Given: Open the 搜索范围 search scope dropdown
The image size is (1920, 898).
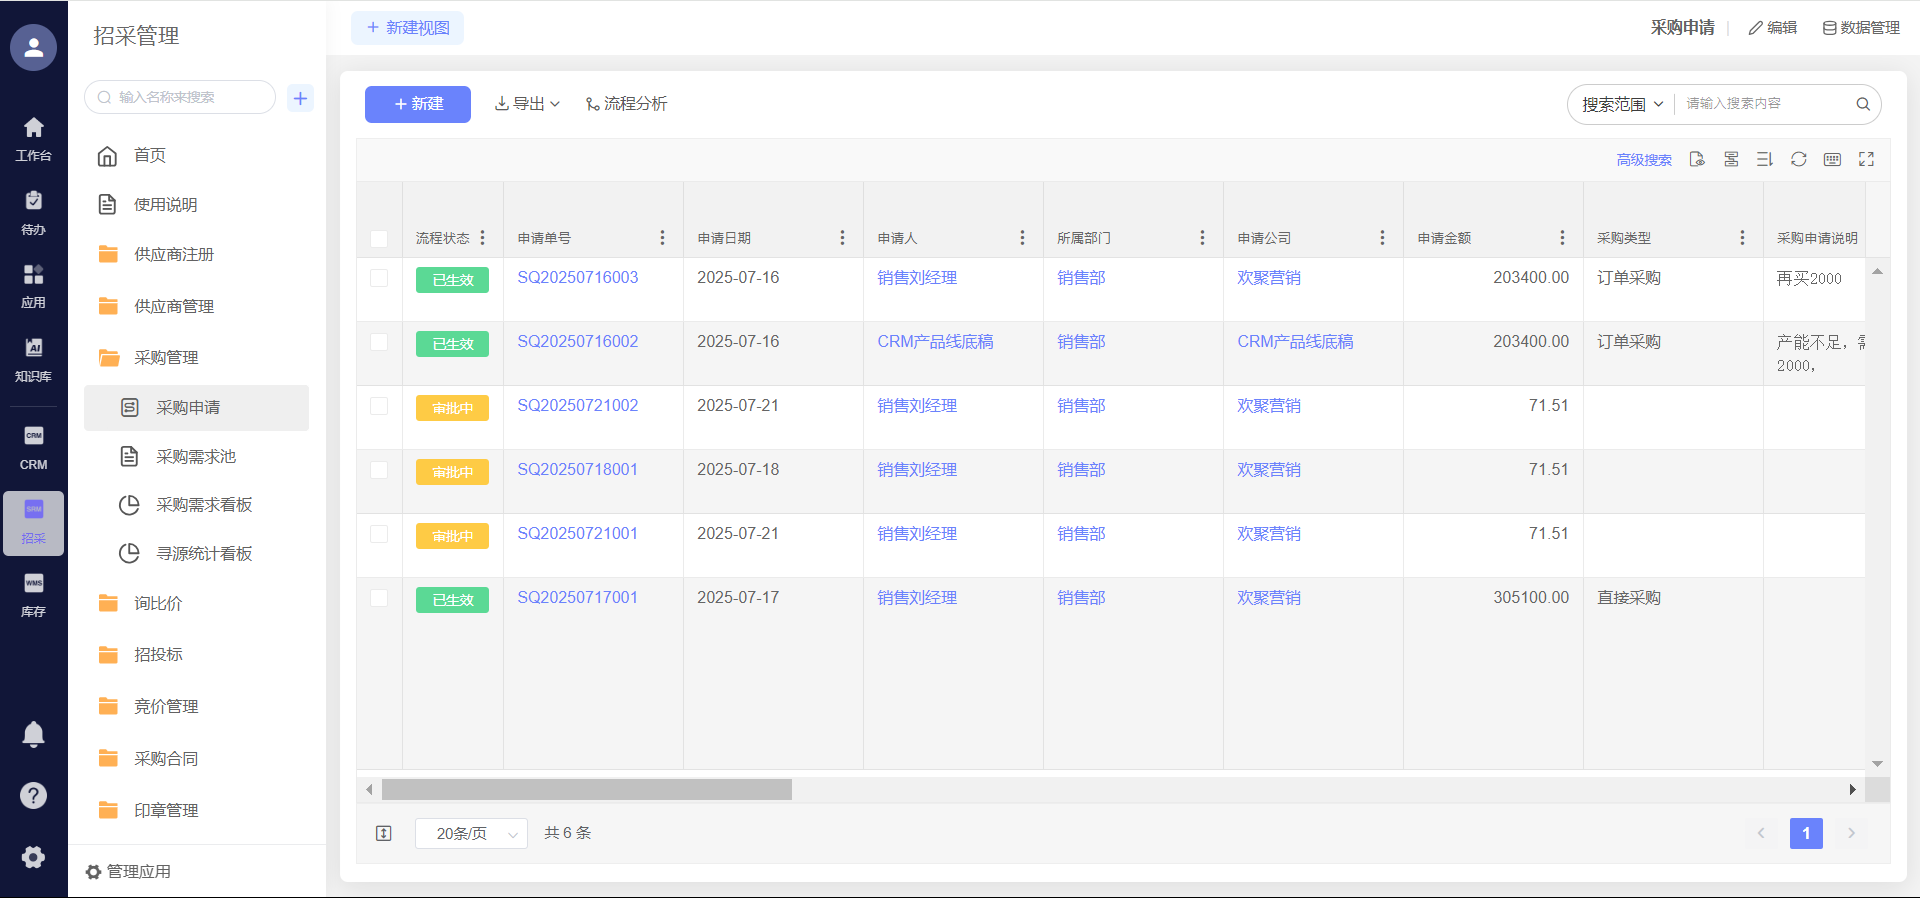Looking at the screenshot, I should pos(1621,104).
